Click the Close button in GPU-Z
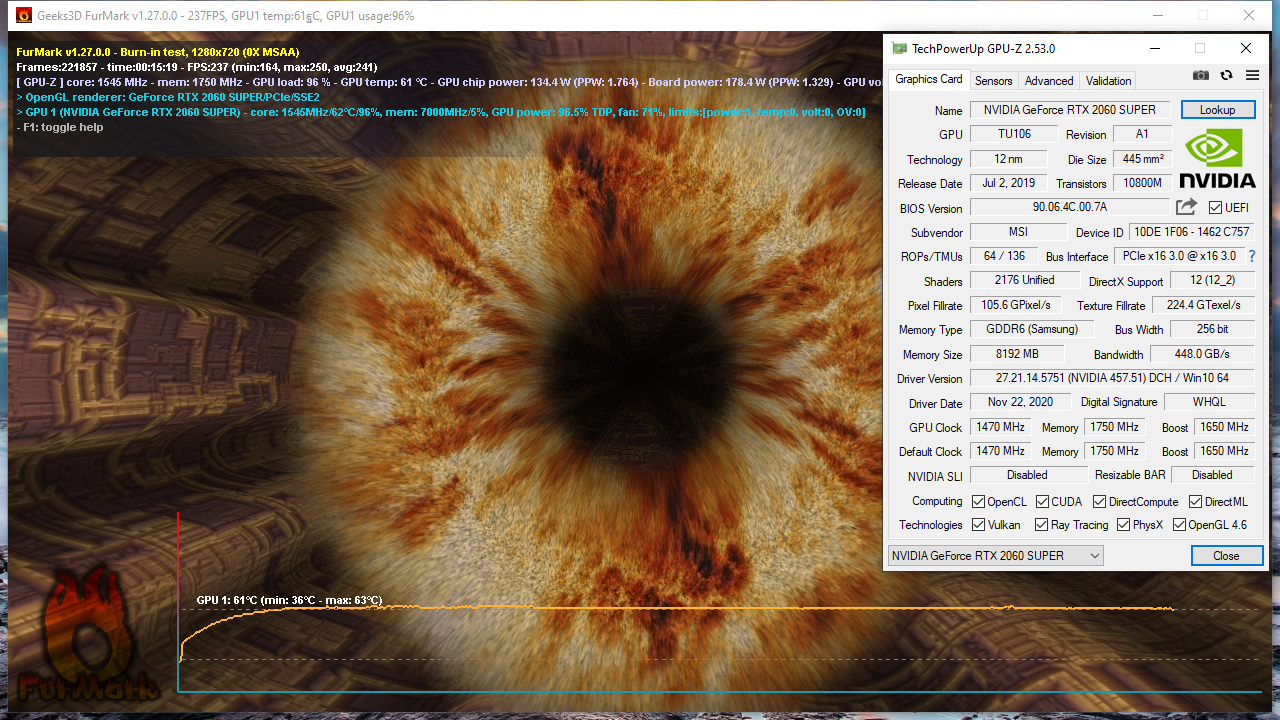Screen dimensions: 1280x720 pos(1226,555)
